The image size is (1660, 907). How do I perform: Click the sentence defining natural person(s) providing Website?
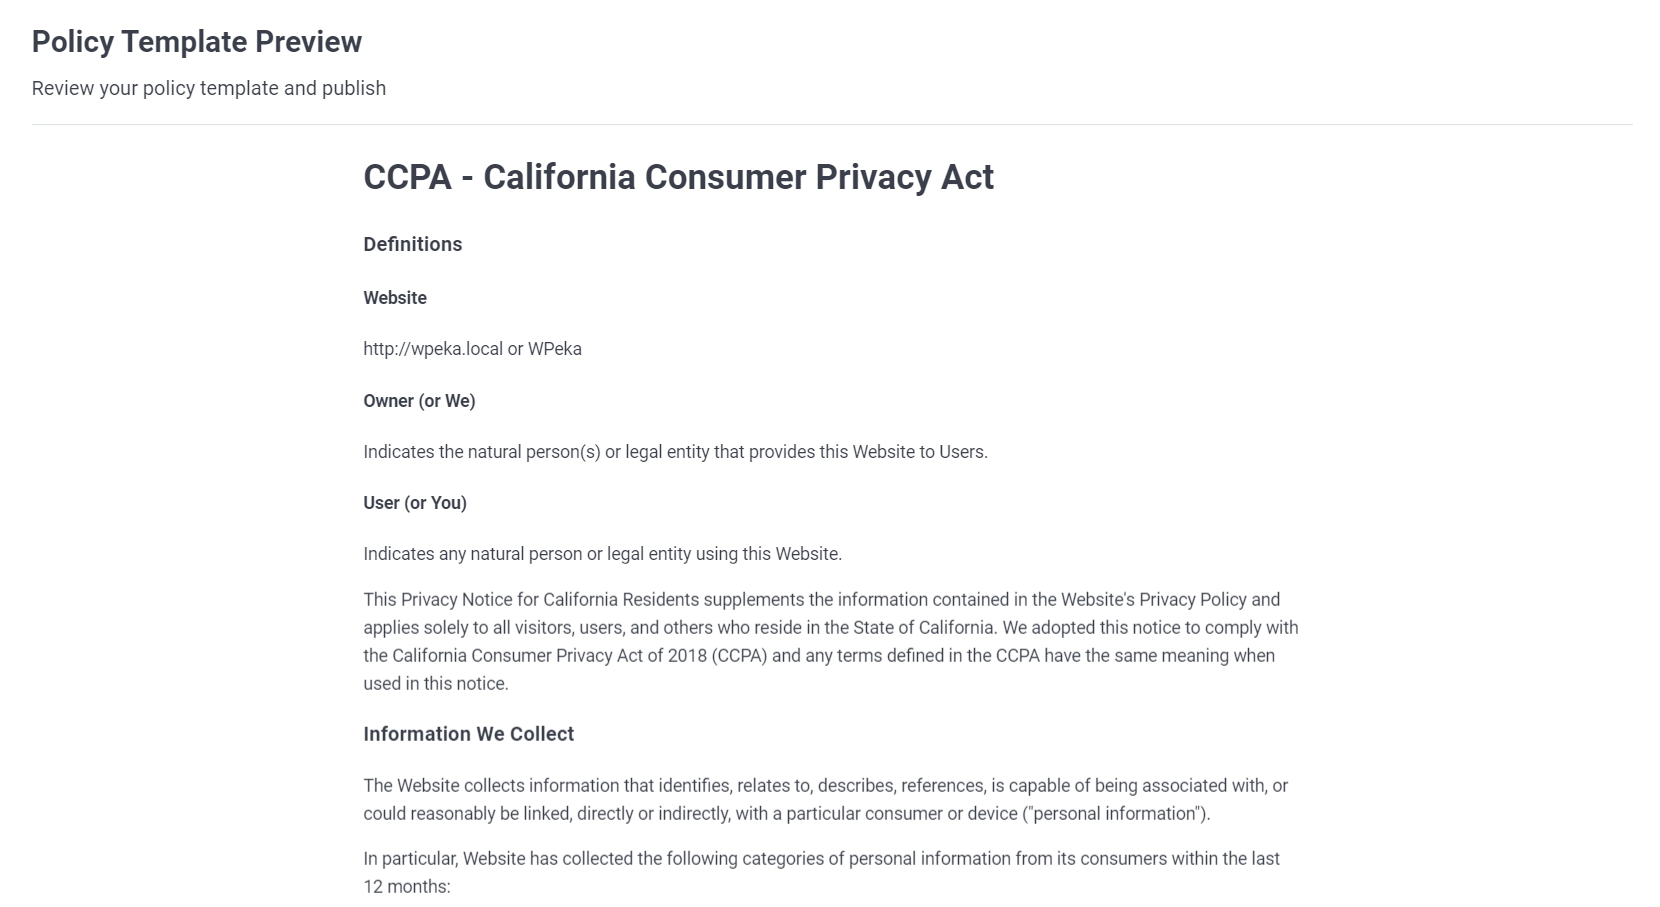coord(675,452)
